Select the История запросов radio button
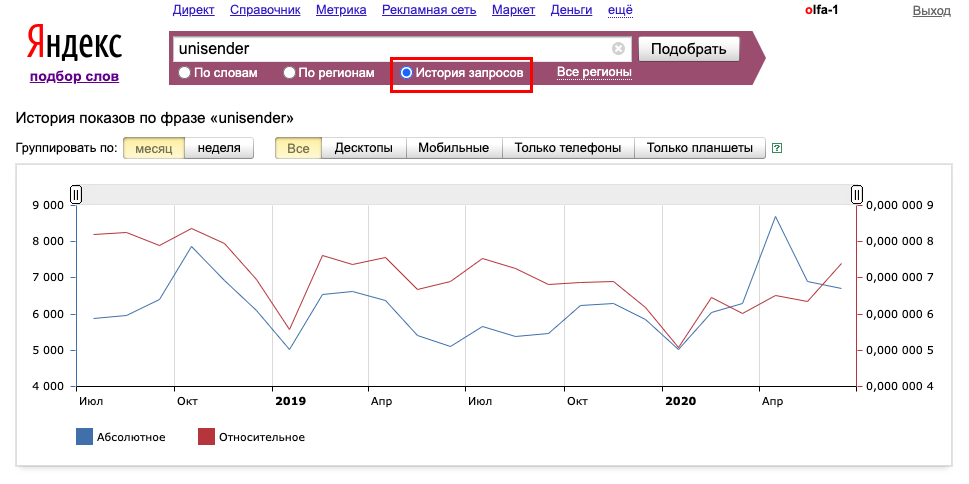Image resolution: width=969 pixels, height=484 pixels. point(406,73)
